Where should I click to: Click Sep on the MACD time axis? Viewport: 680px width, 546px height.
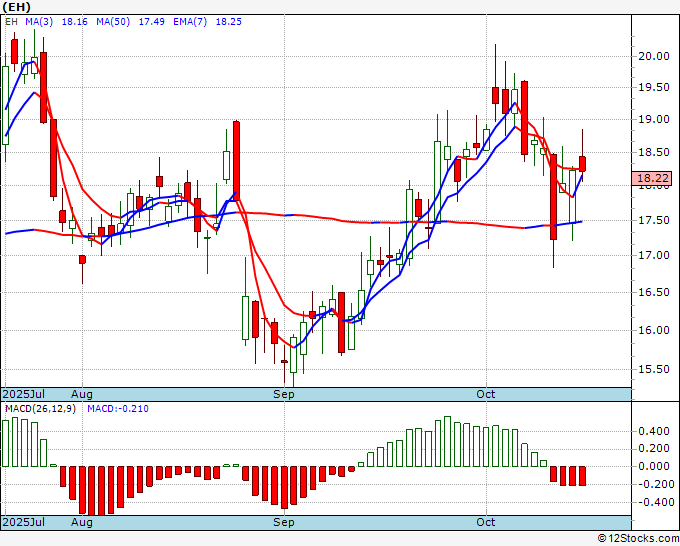(284, 522)
